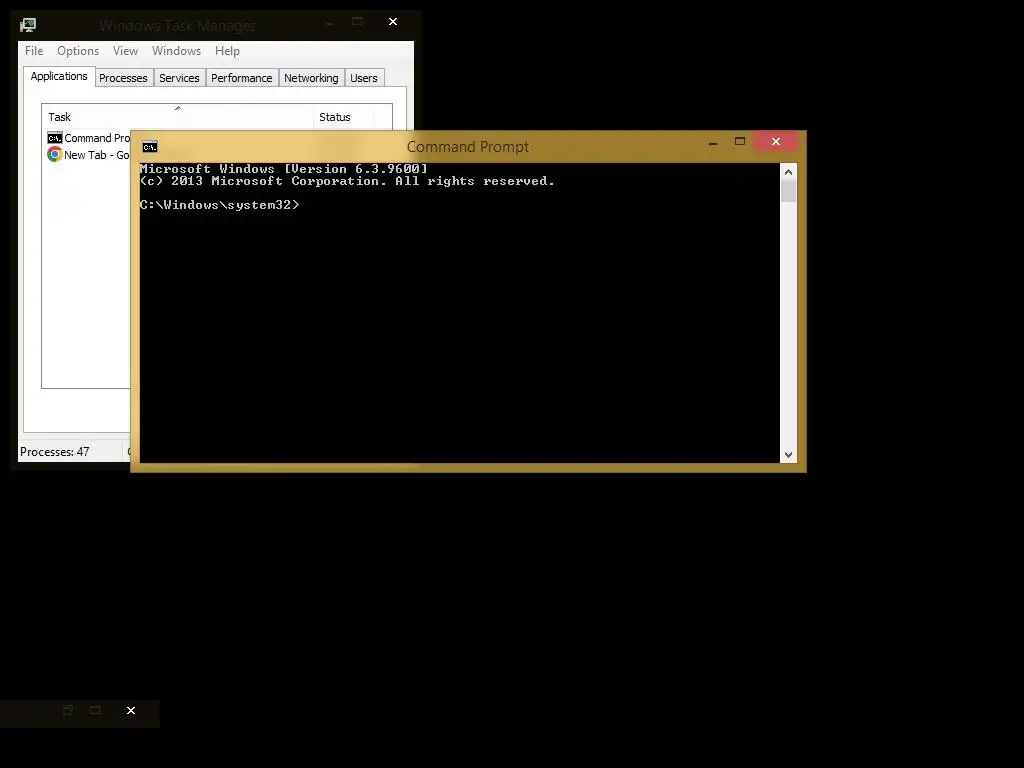Select the New Tab - Google task text

click(97, 155)
